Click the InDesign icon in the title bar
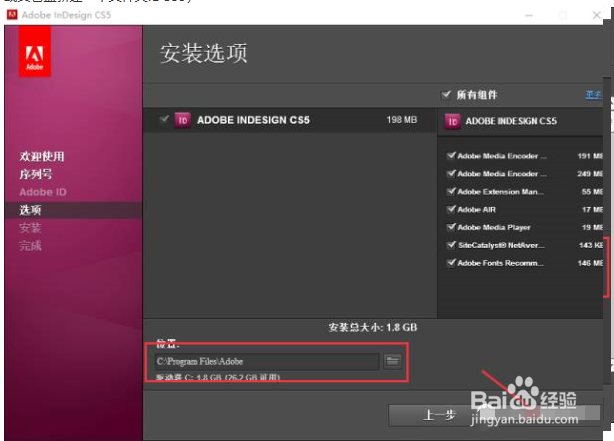The width and height of the screenshot is (614, 441). pos(12,15)
